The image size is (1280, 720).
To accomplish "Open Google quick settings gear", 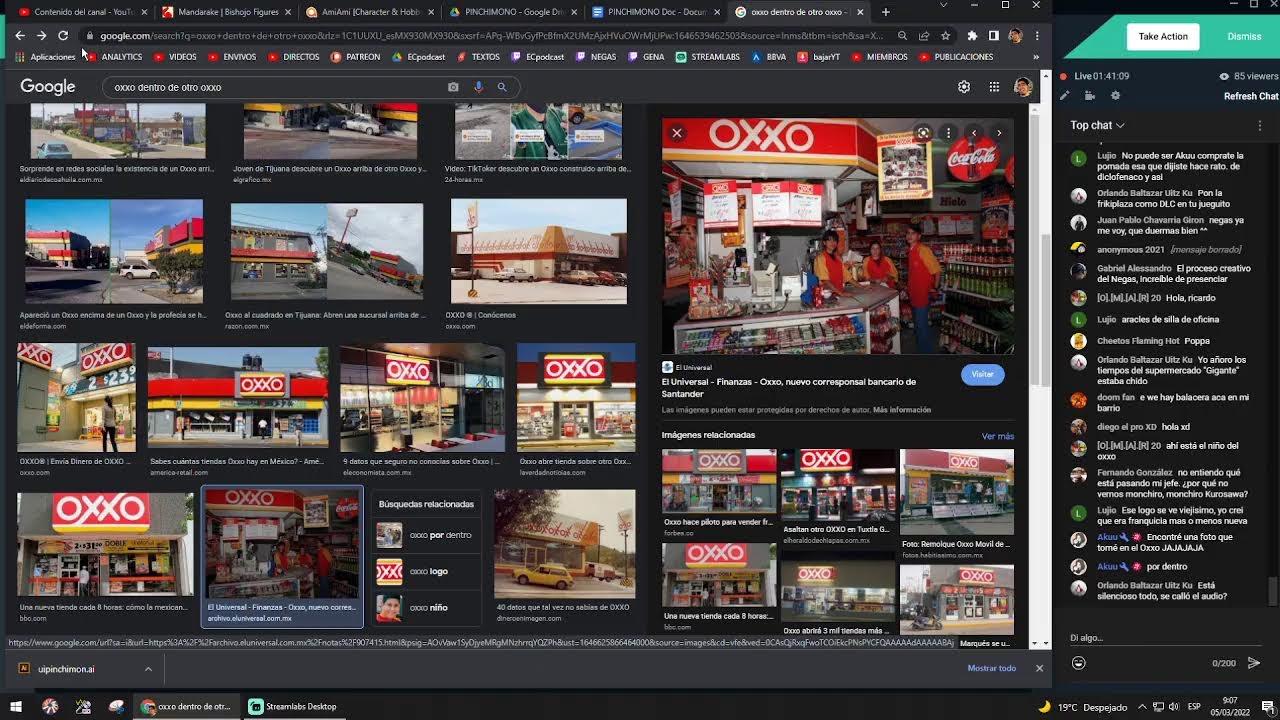I will click(964, 87).
